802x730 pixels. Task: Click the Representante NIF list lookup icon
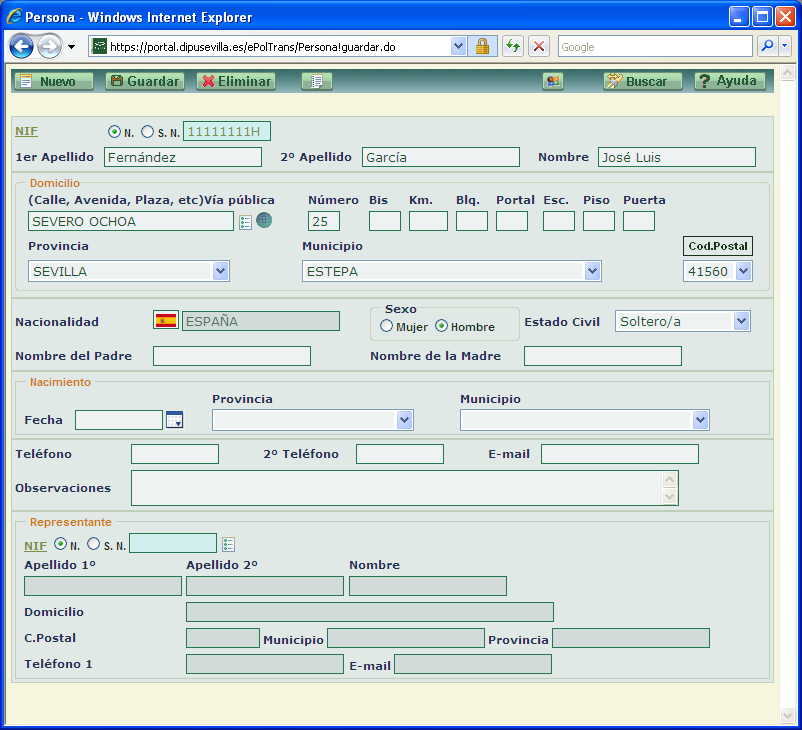point(229,544)
